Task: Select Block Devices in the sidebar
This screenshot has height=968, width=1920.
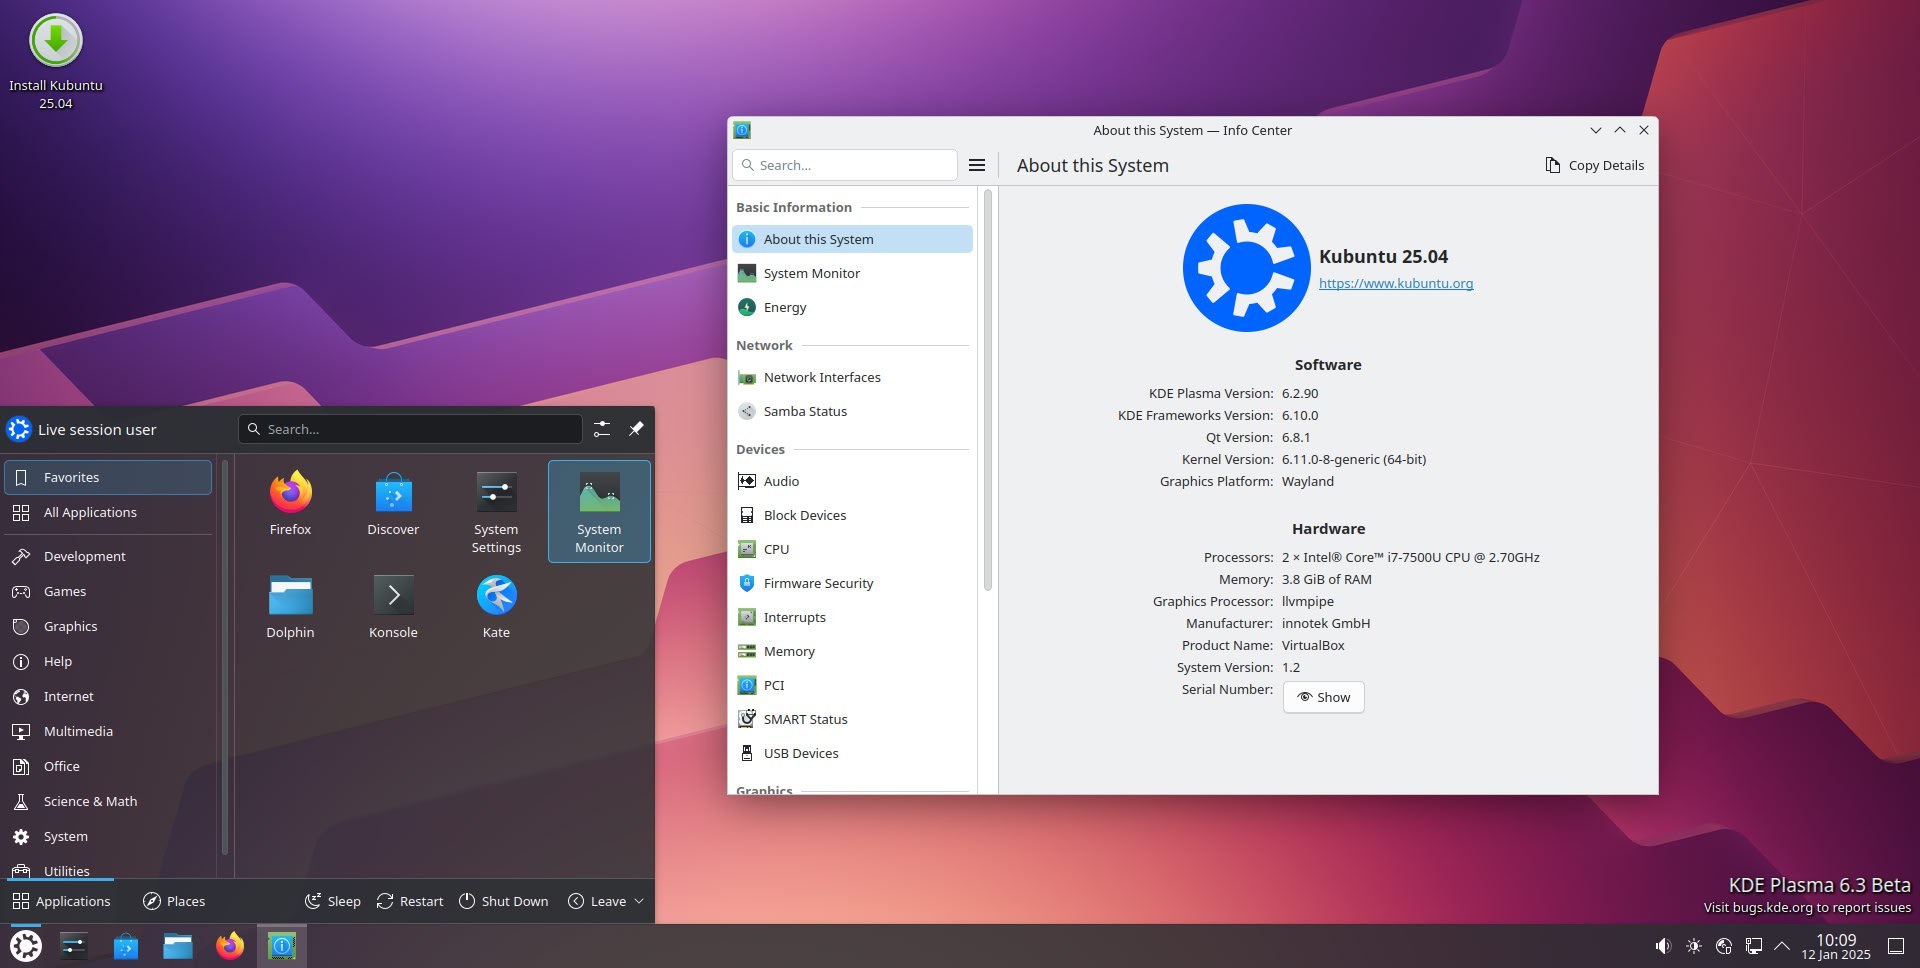Action: [x=852, y=515]
